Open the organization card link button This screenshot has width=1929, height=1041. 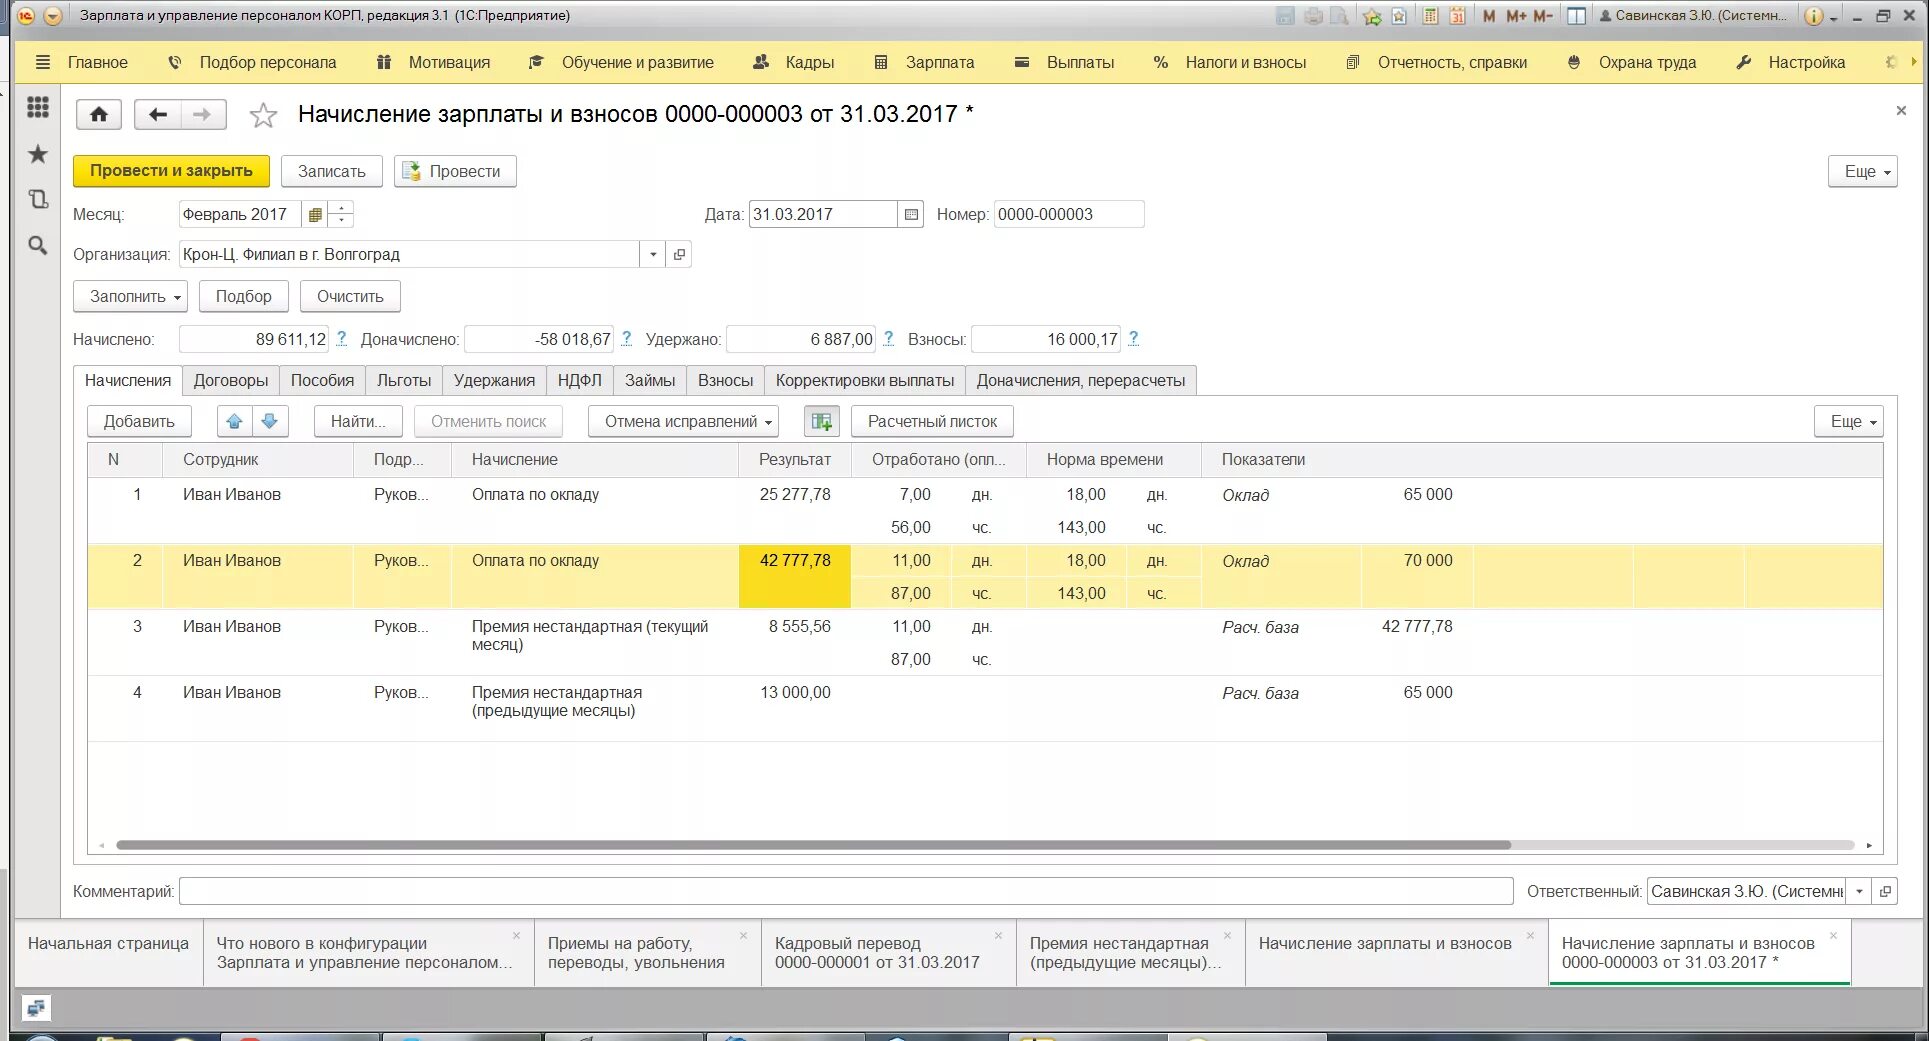click(x=679, y=254)
